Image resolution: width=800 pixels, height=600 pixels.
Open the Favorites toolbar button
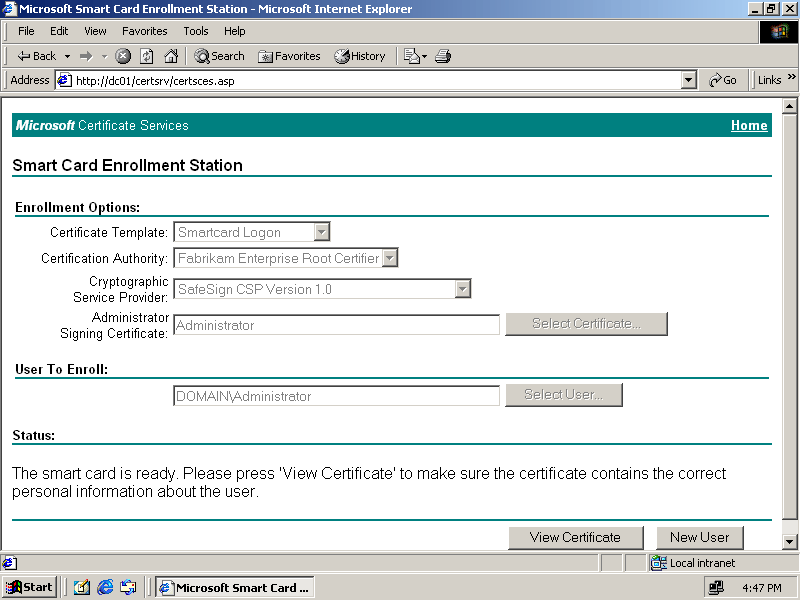[289, 56]
